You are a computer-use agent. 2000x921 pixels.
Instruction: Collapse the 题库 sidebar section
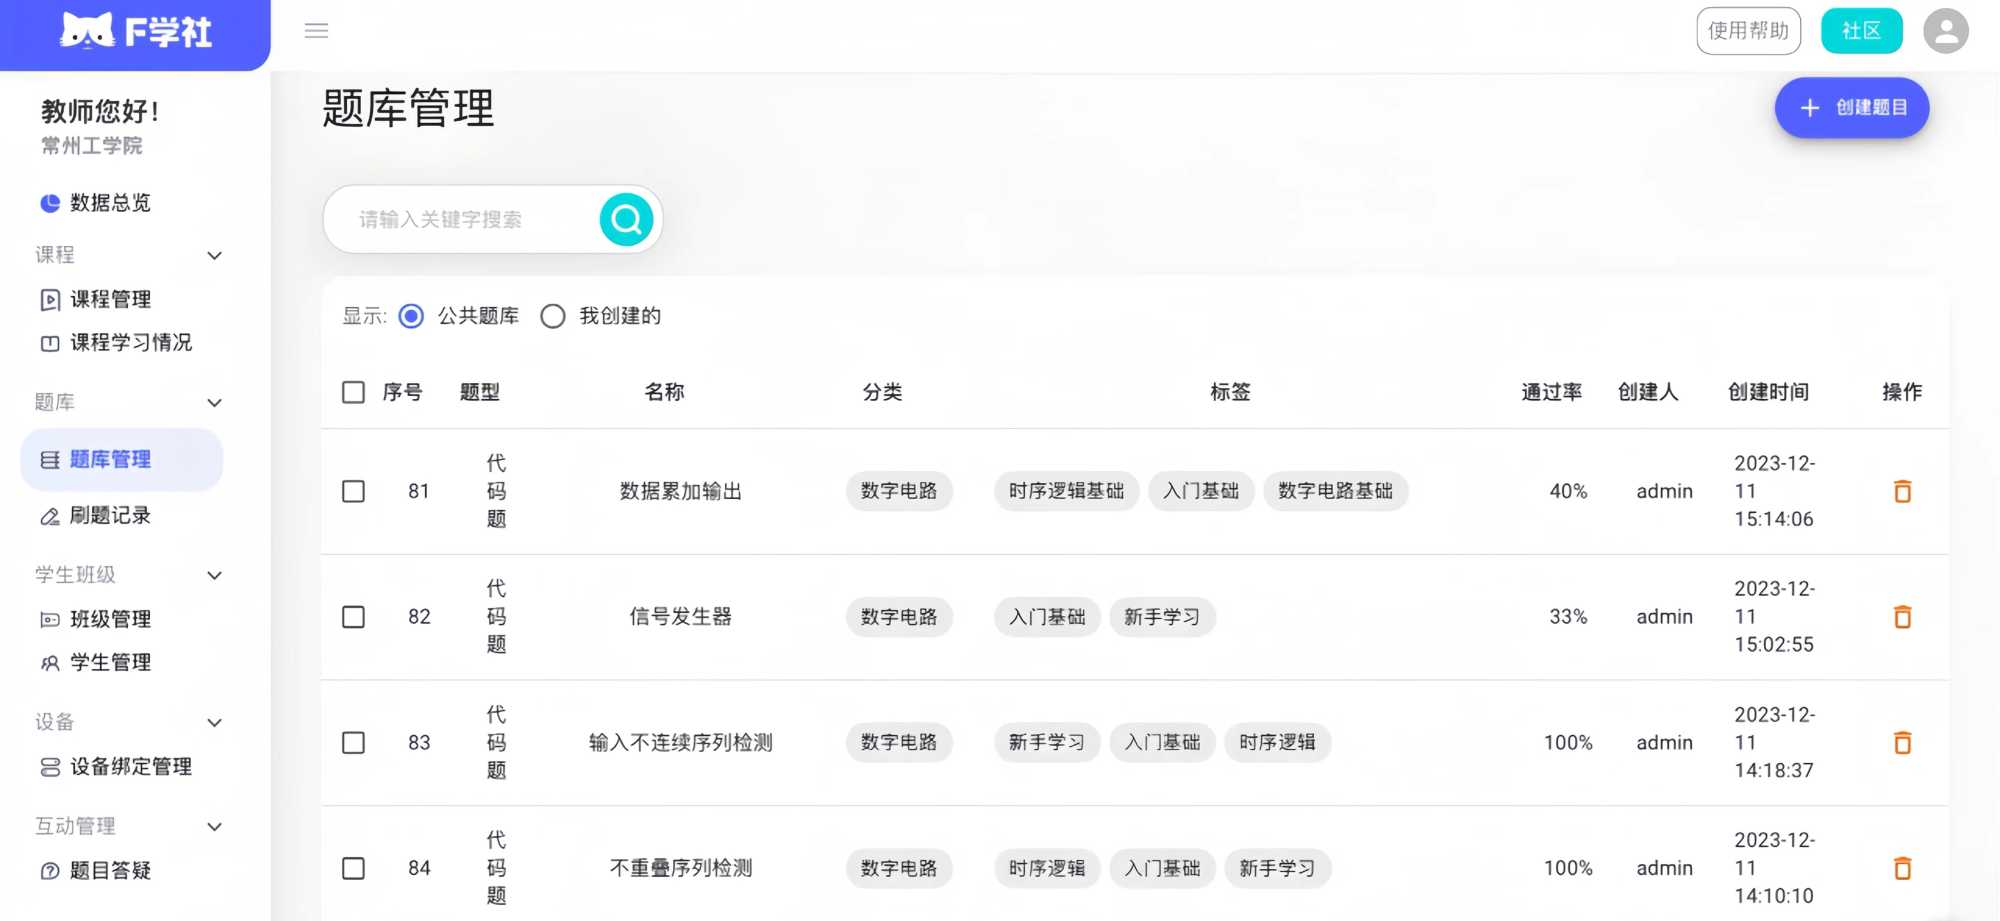point(214,403)
